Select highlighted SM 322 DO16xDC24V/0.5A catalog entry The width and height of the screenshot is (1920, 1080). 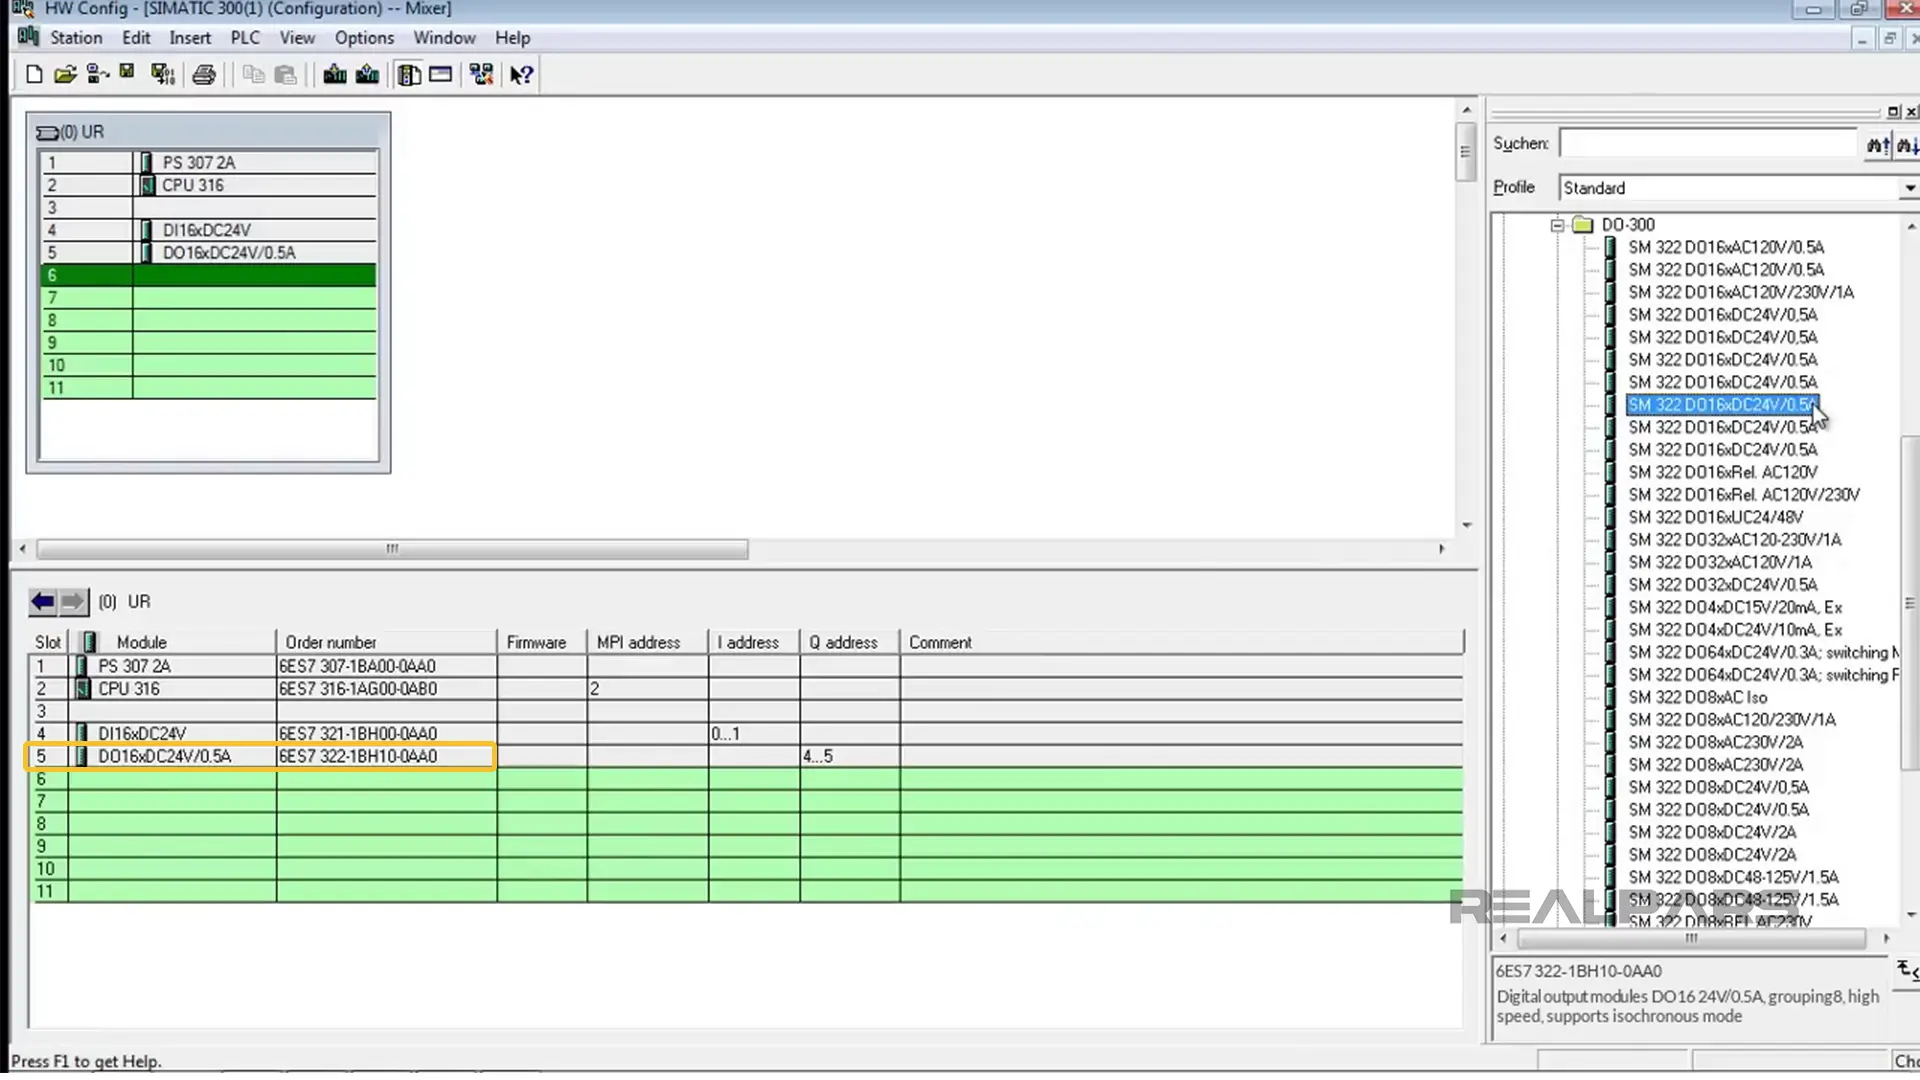coord(1721,404)
